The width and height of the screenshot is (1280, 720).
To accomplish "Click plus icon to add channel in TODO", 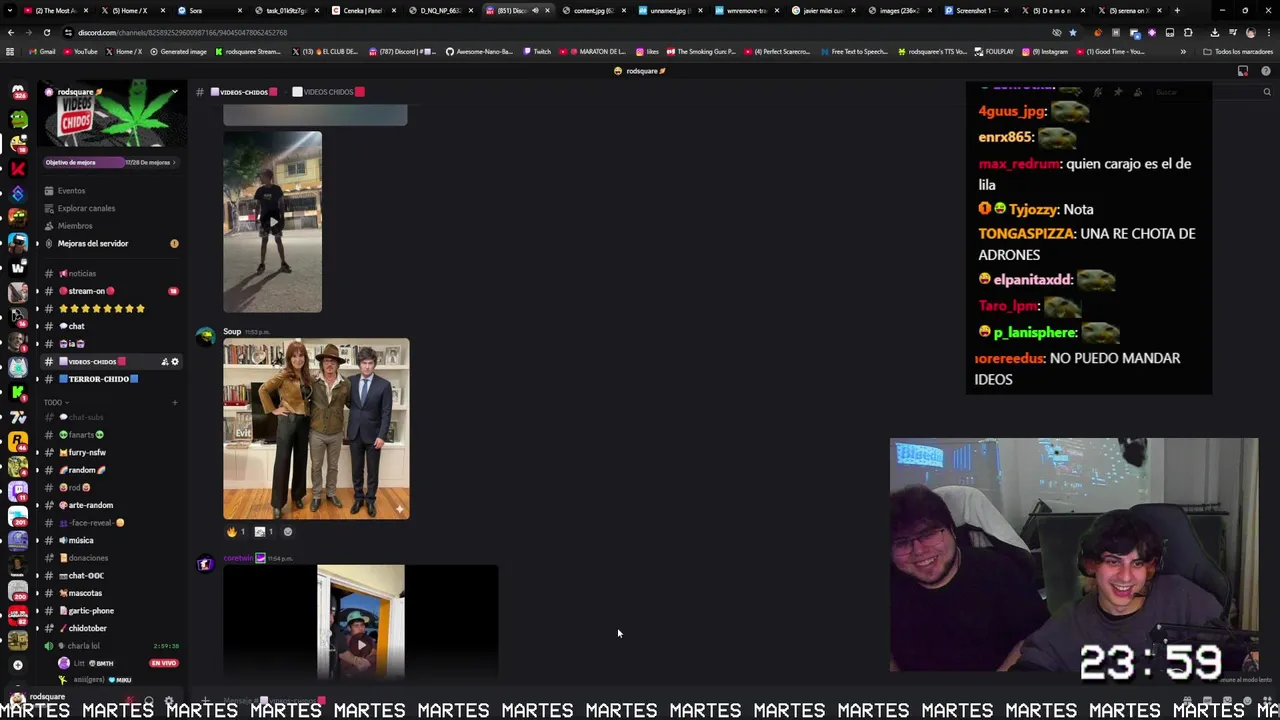I will (x=175, y=402).
